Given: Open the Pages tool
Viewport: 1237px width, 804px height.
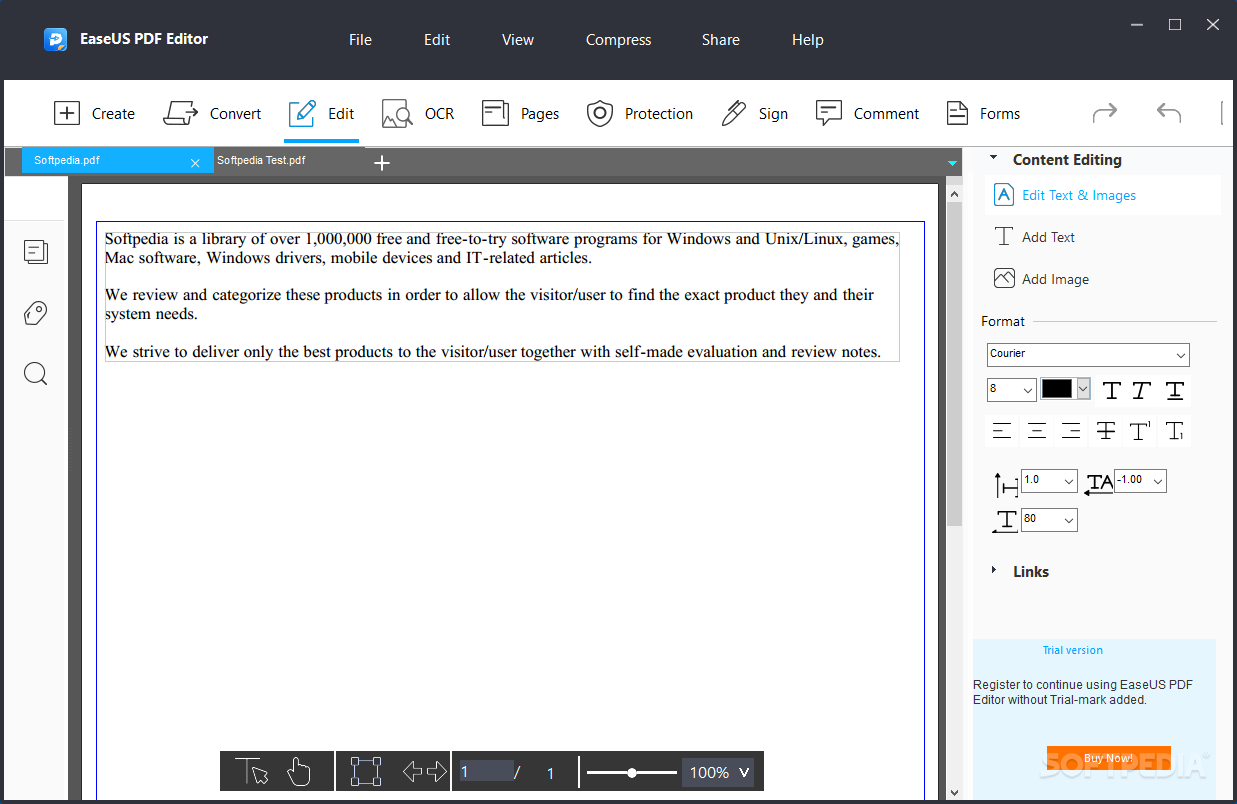Looking at the screenshot, I should click(x=520, y=113).
